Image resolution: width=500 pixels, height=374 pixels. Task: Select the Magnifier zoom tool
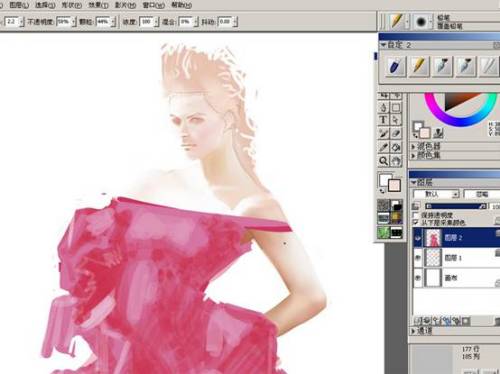[383, 161]
